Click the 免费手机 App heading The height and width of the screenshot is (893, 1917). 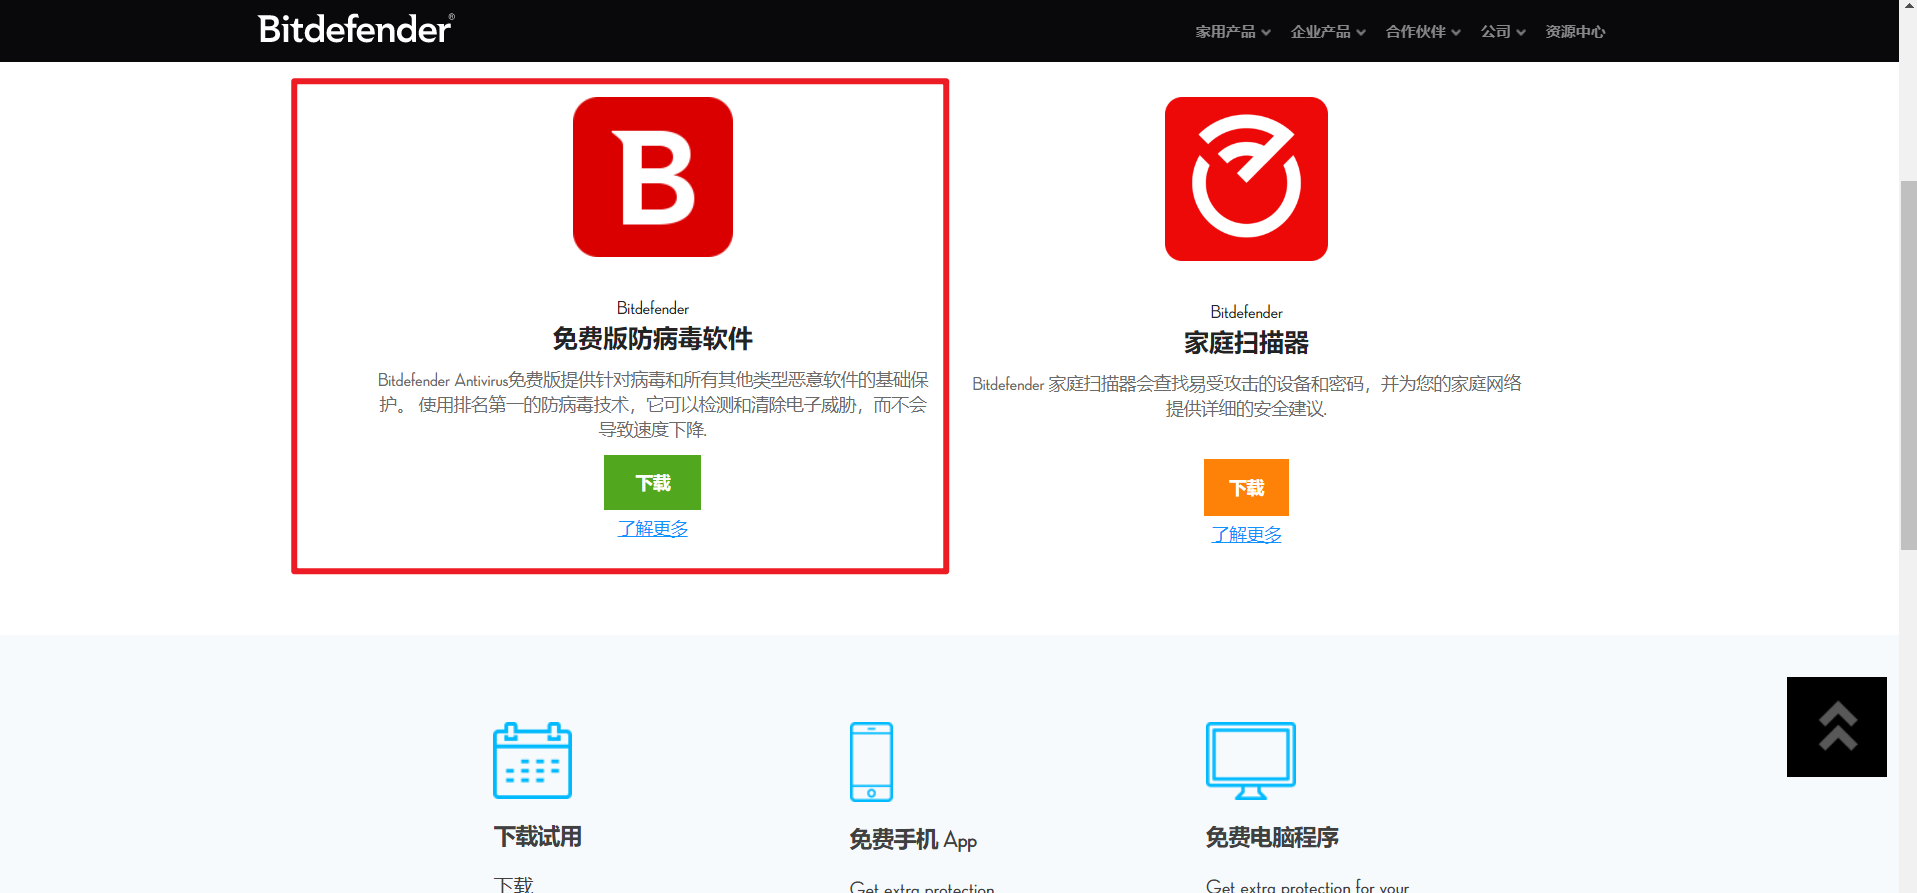coord(913,840)
